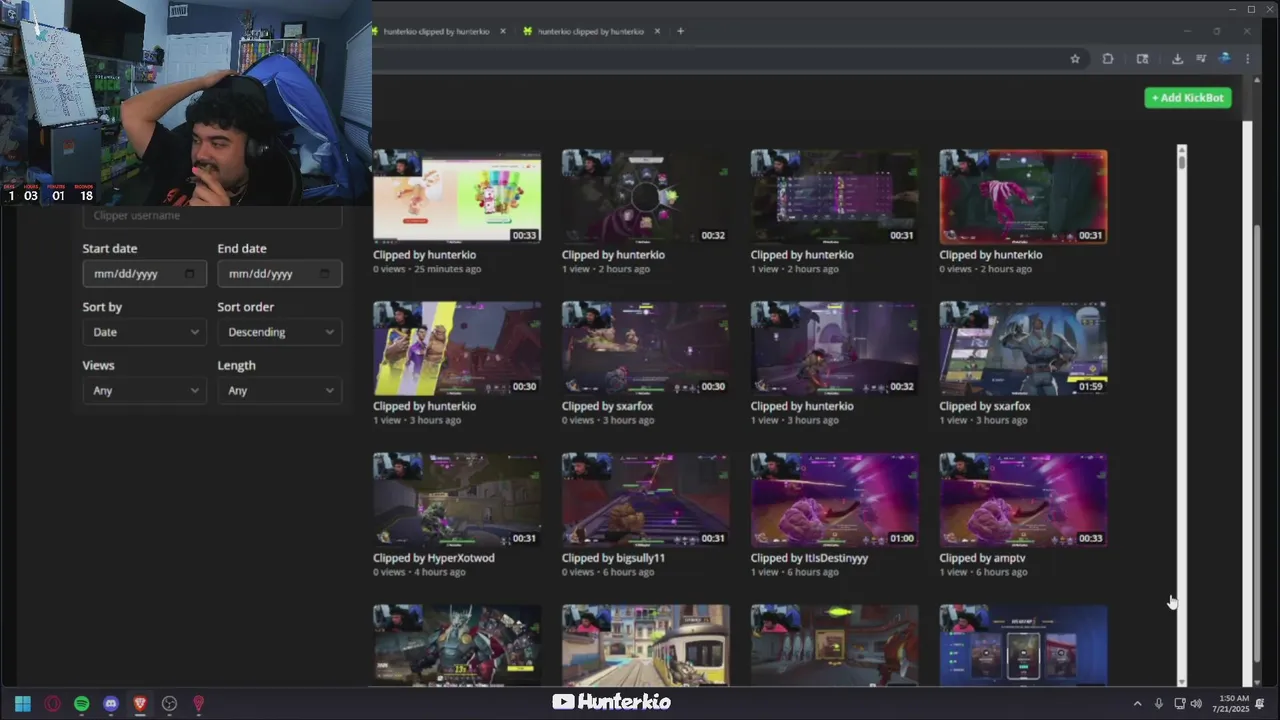This screenshot has width=1280, height=720.
Task: Click 'Clipped by bigsully11' title
Action: (x=613, y=558)
